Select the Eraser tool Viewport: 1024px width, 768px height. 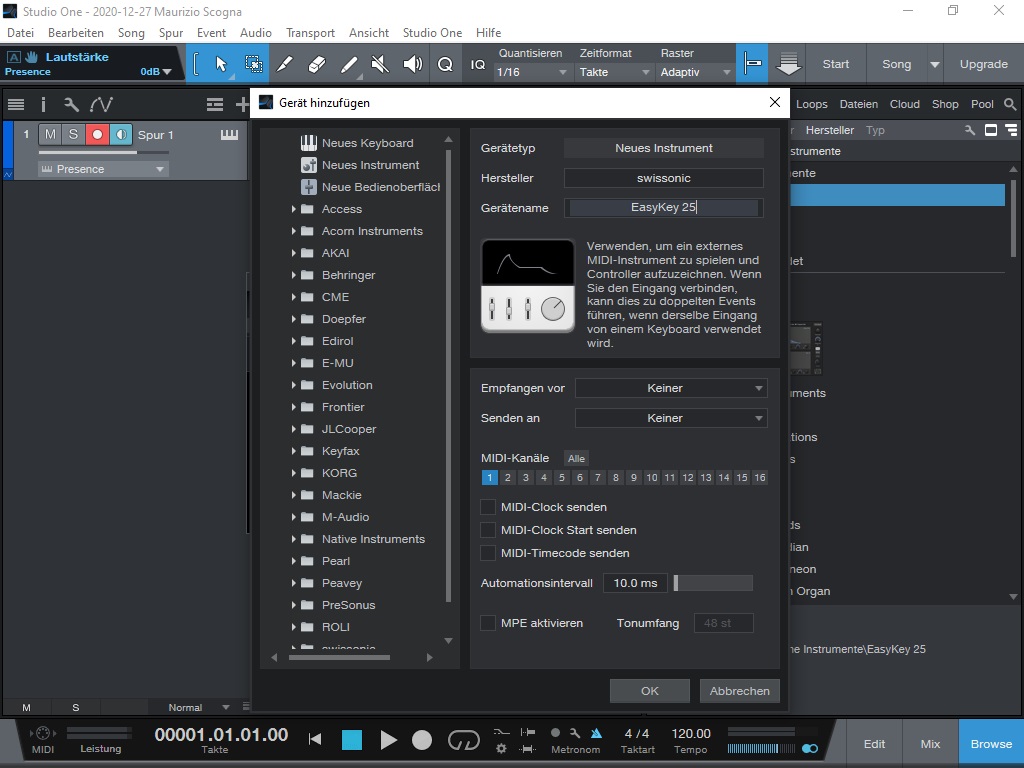[x=316, y=64]
